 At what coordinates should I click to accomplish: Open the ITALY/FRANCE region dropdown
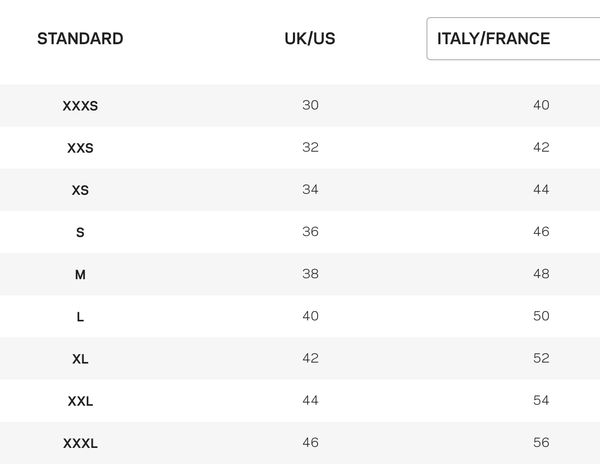click(513, 39)
